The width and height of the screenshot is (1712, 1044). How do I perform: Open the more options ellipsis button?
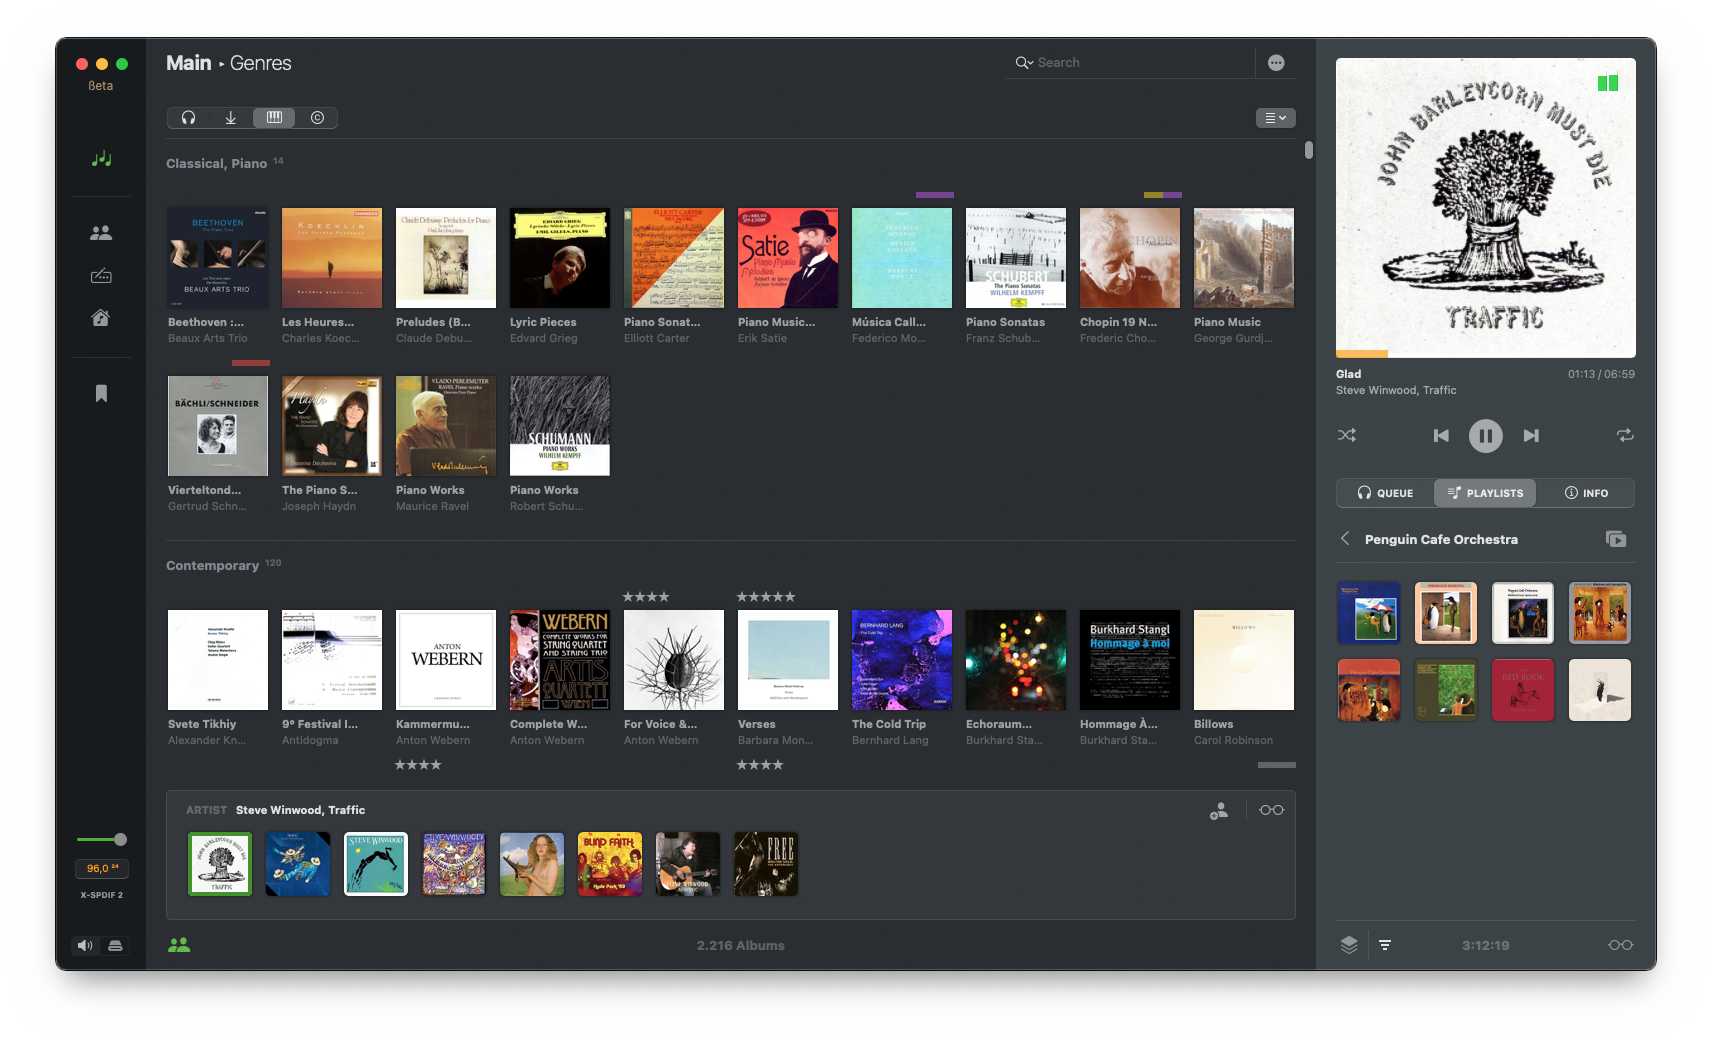1276,62
